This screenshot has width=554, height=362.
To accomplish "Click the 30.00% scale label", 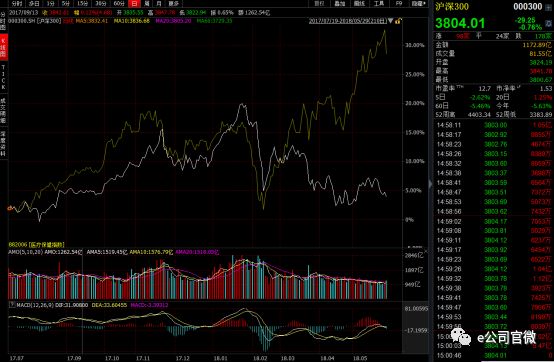I will [x=414, y=45].
